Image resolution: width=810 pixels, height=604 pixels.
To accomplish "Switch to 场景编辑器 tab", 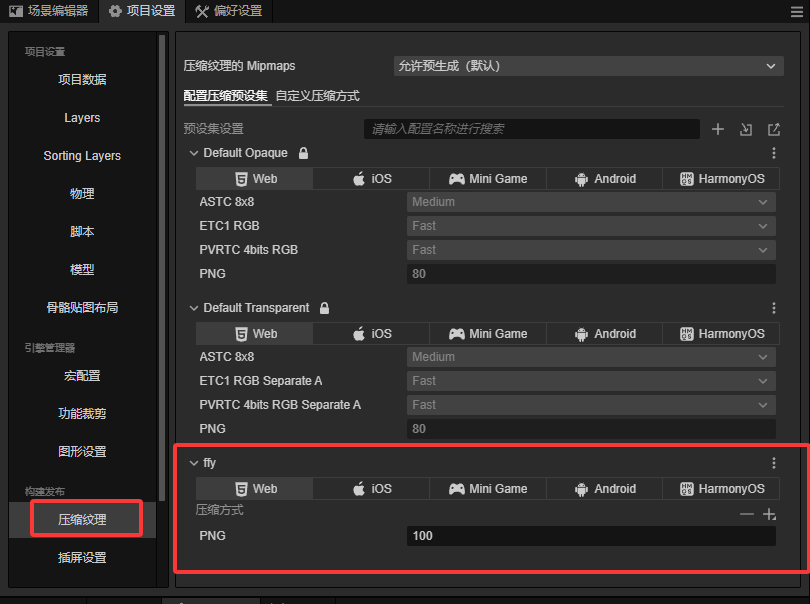I will [x=49, y=11].
